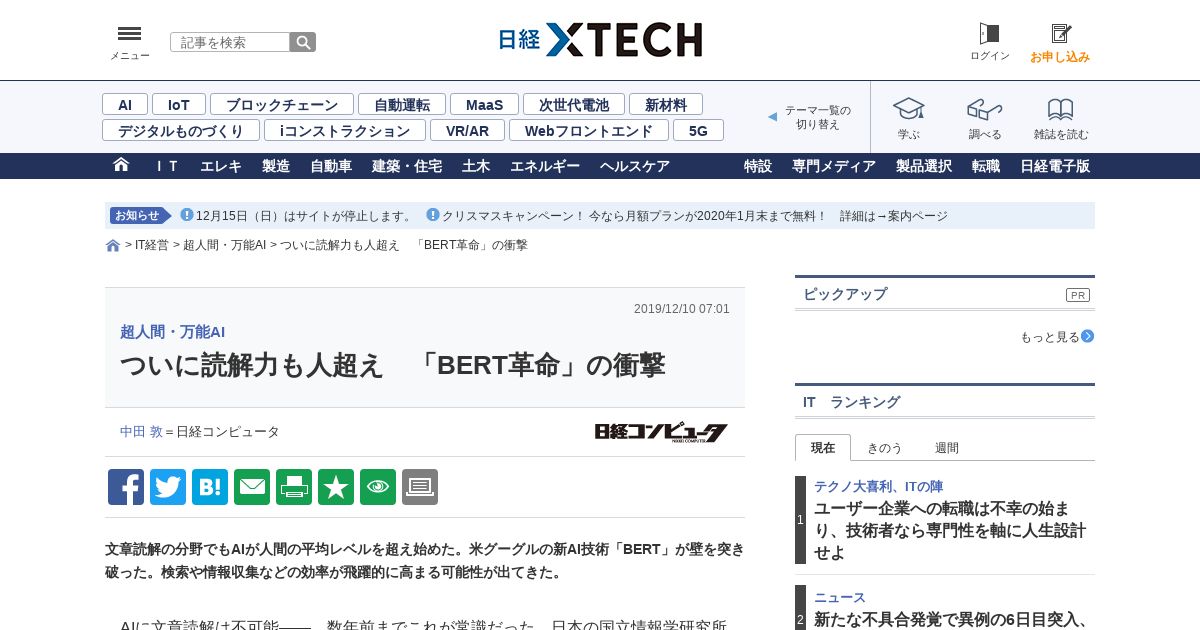Focus the 記事を検索 search field
The width and height of the screenshot is (1200, 630).
coord(230,42)
